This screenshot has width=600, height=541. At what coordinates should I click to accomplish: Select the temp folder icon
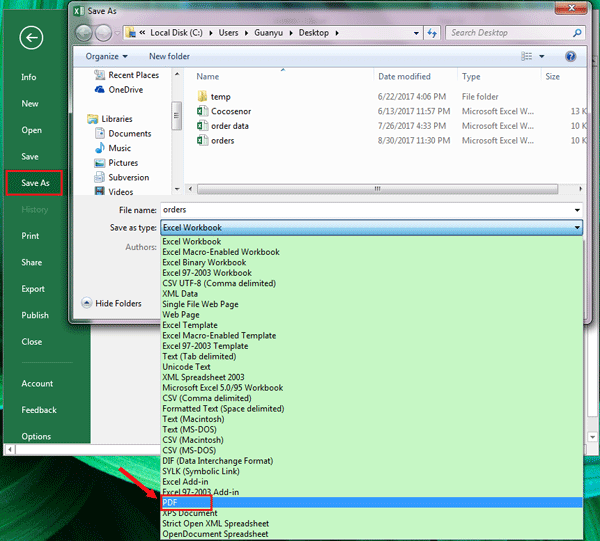tap(202, 96)
